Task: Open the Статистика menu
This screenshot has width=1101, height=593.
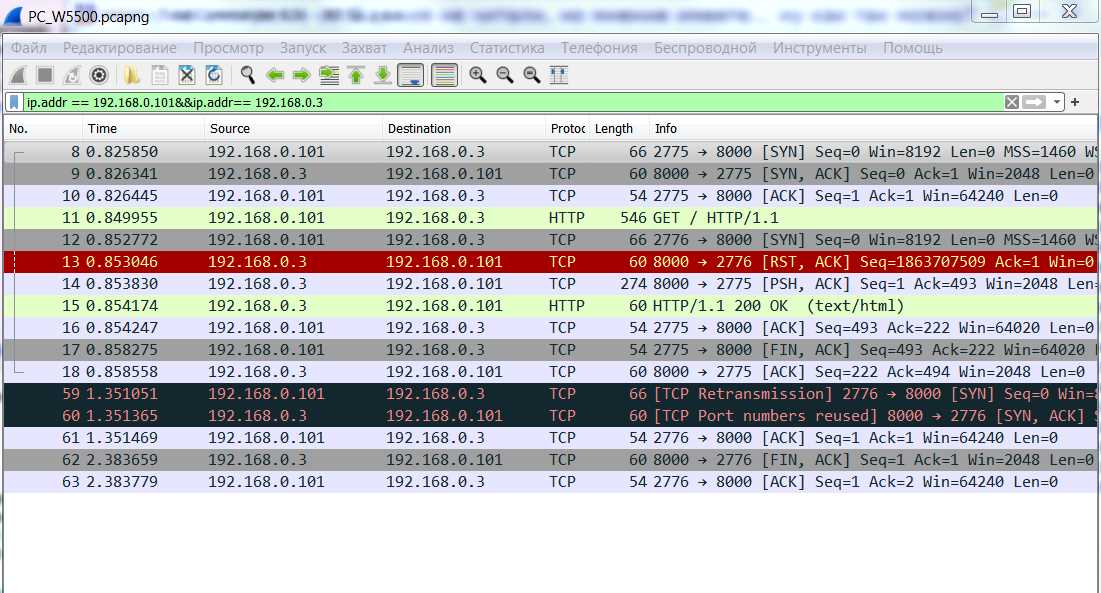Action: tap(507, 48)
